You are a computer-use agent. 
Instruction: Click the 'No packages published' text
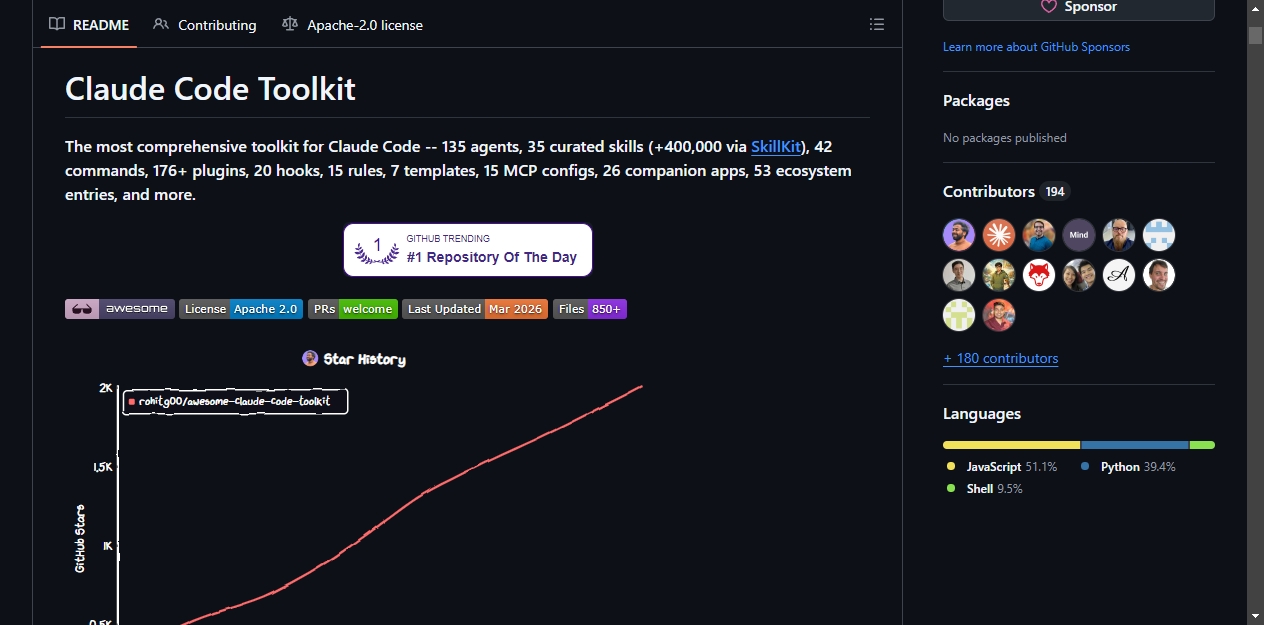(x=1005, y=138)
